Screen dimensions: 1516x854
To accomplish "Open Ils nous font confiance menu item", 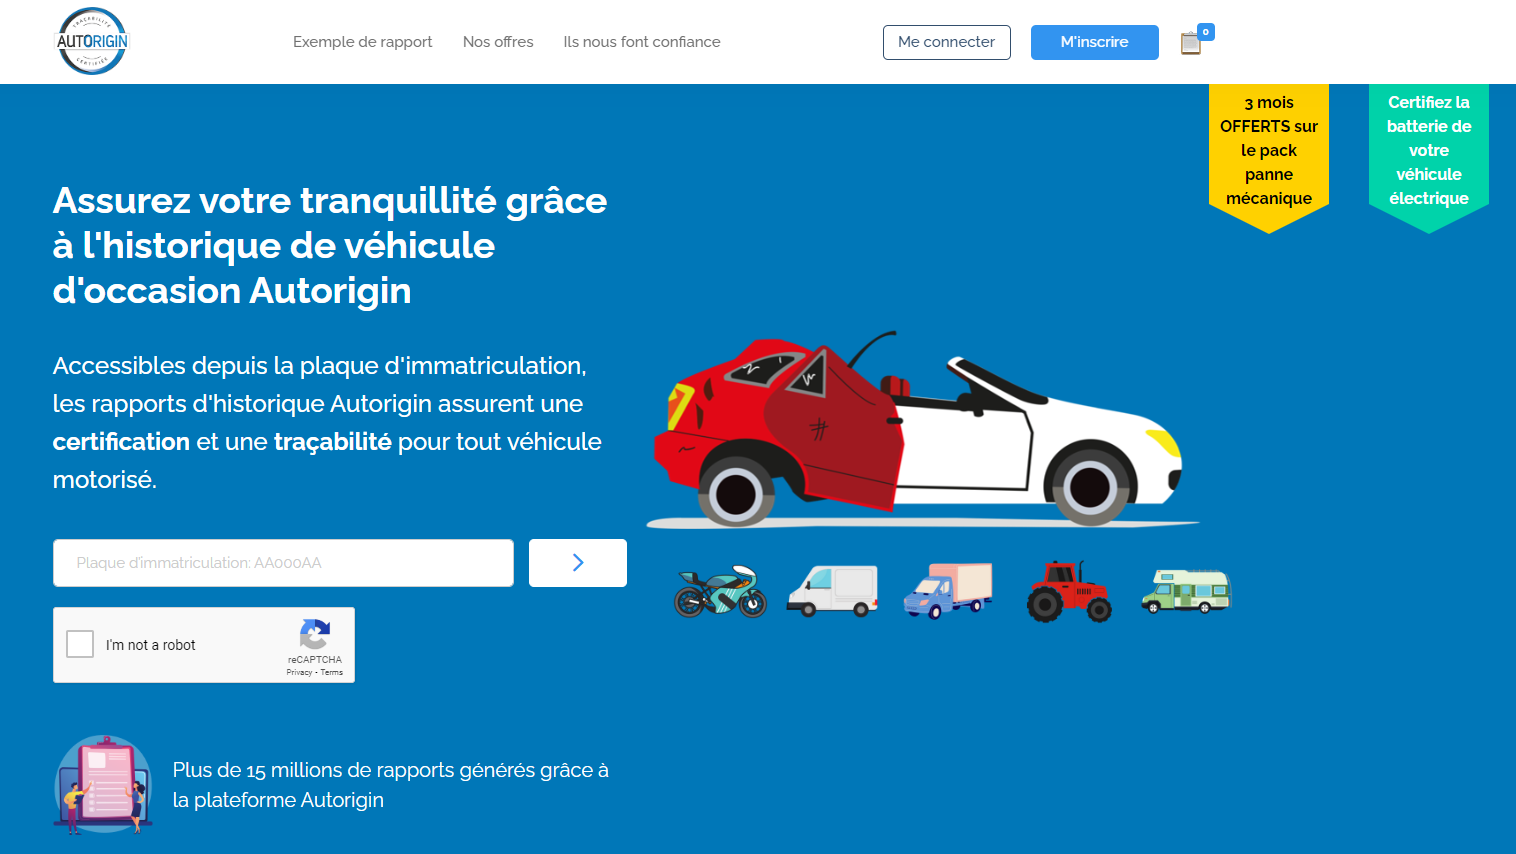I will [642, 42].
